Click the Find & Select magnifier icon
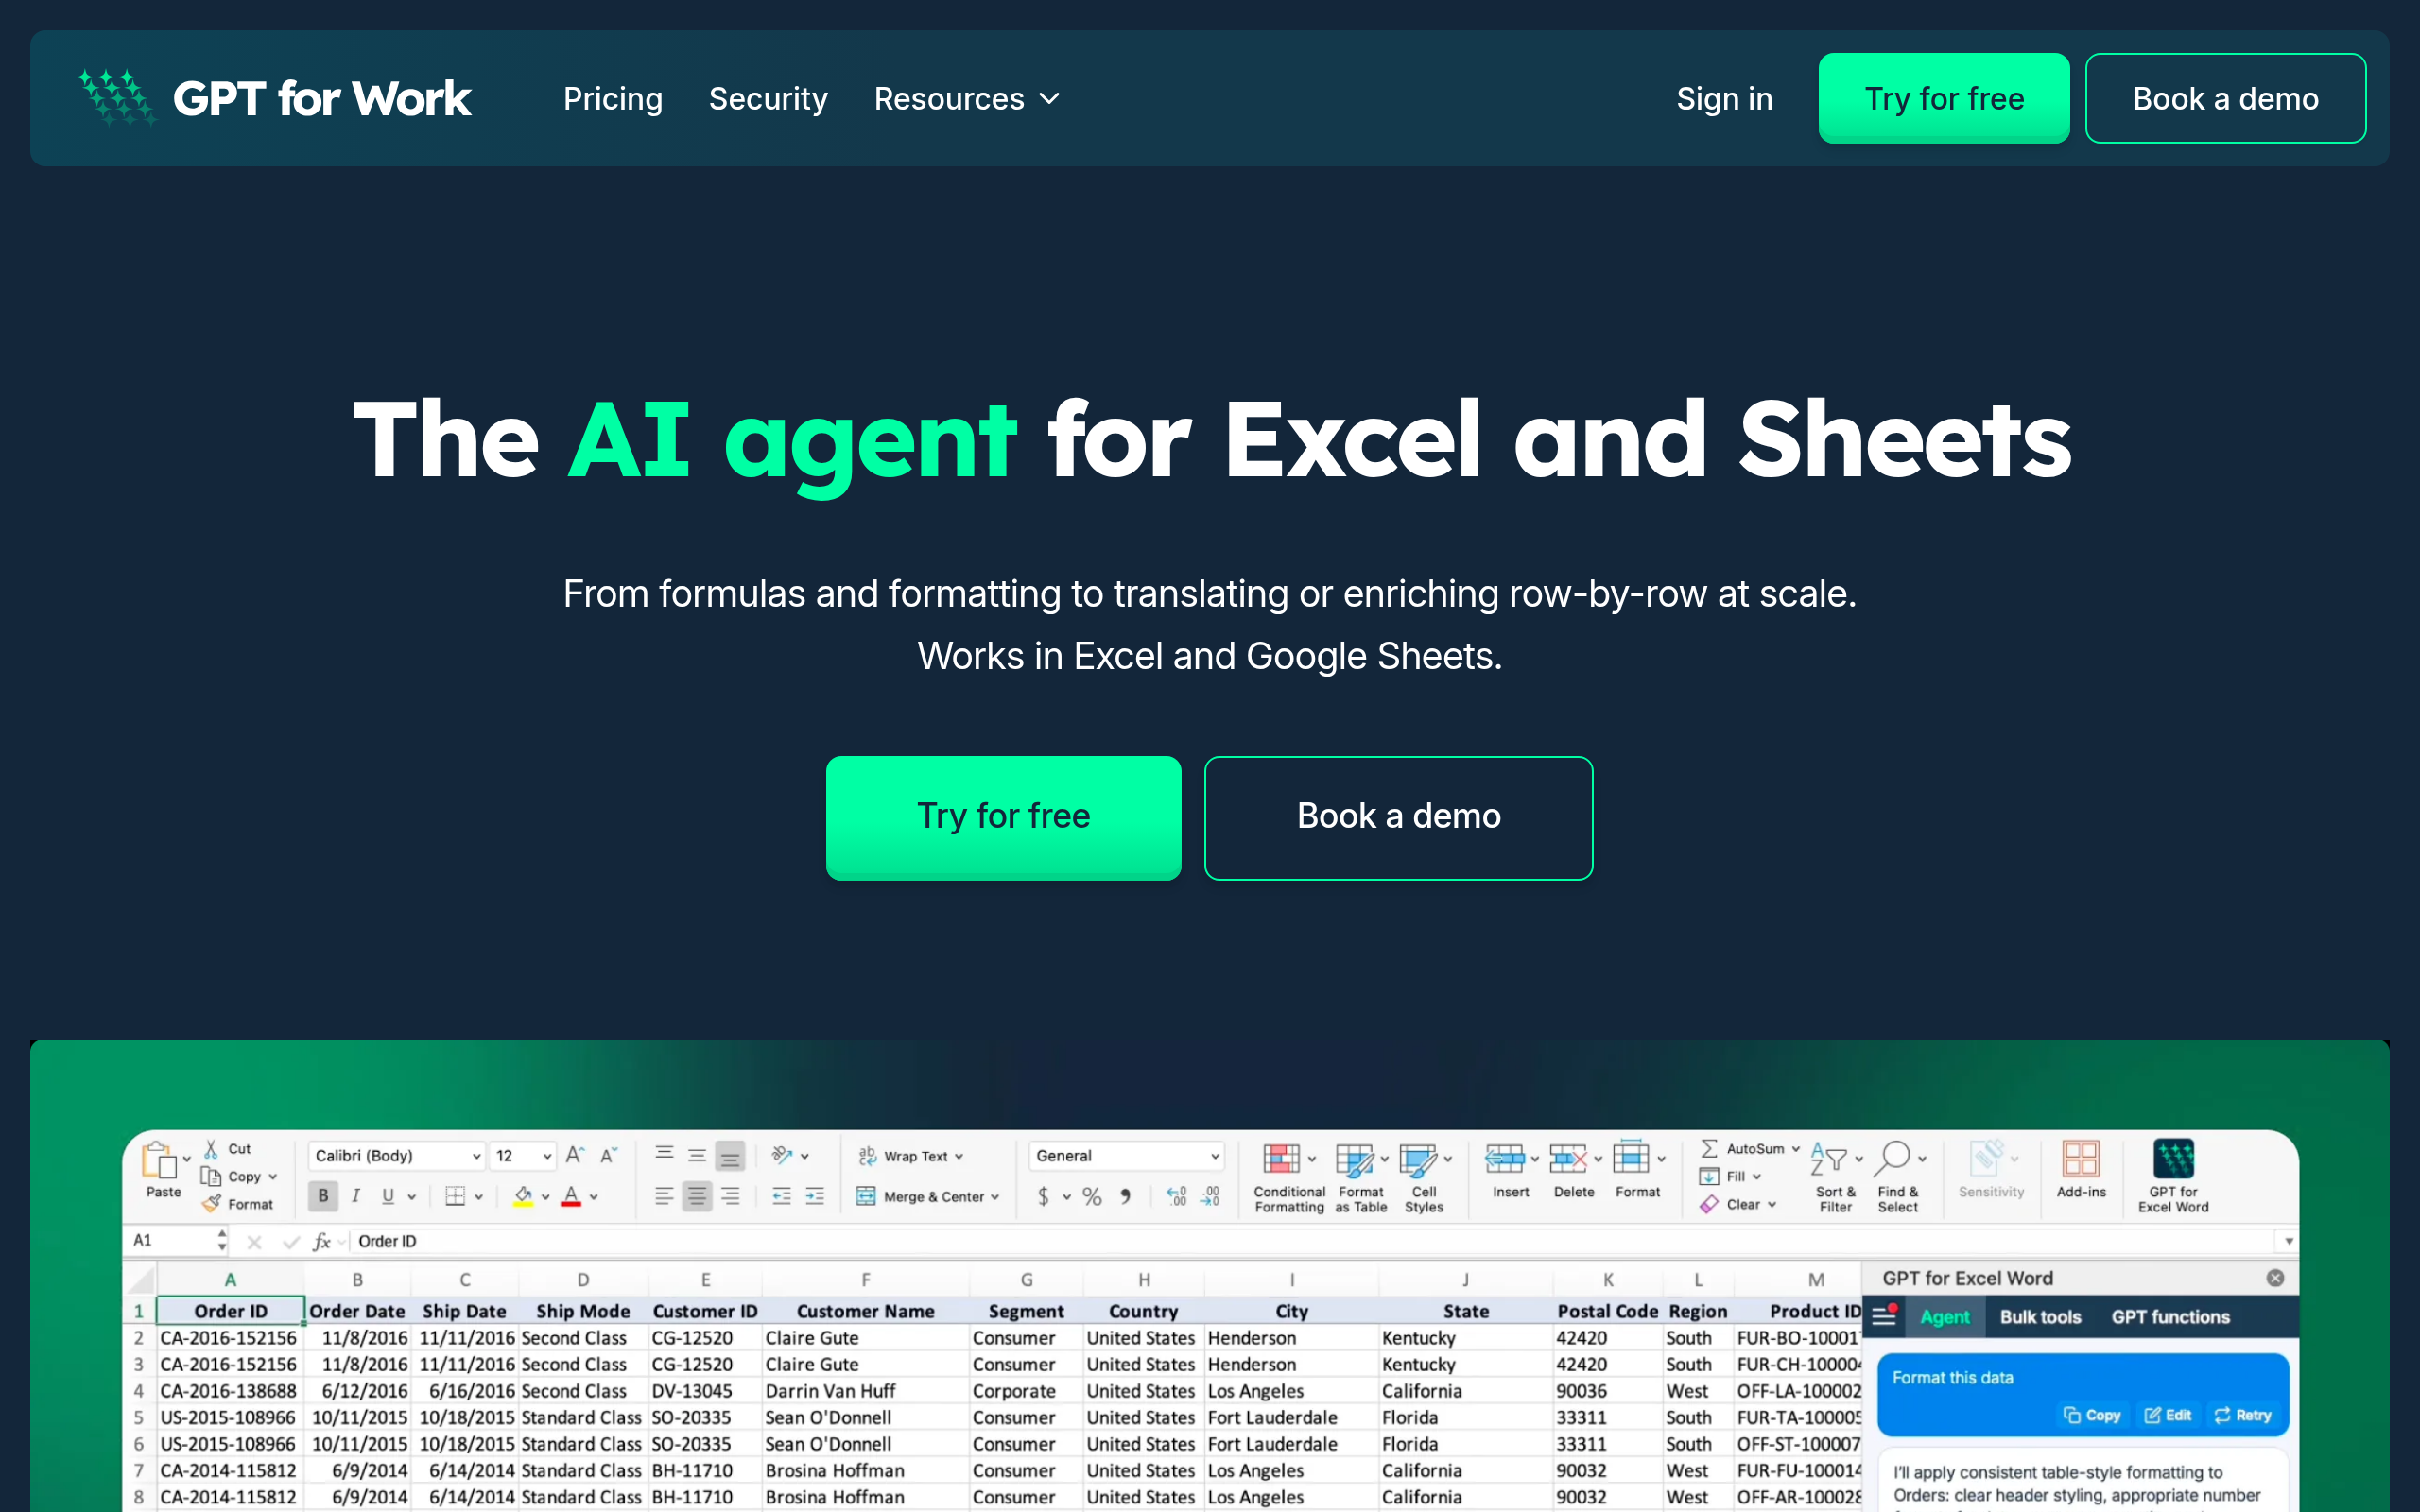2420x1512 pixels. (1893, 1158)
